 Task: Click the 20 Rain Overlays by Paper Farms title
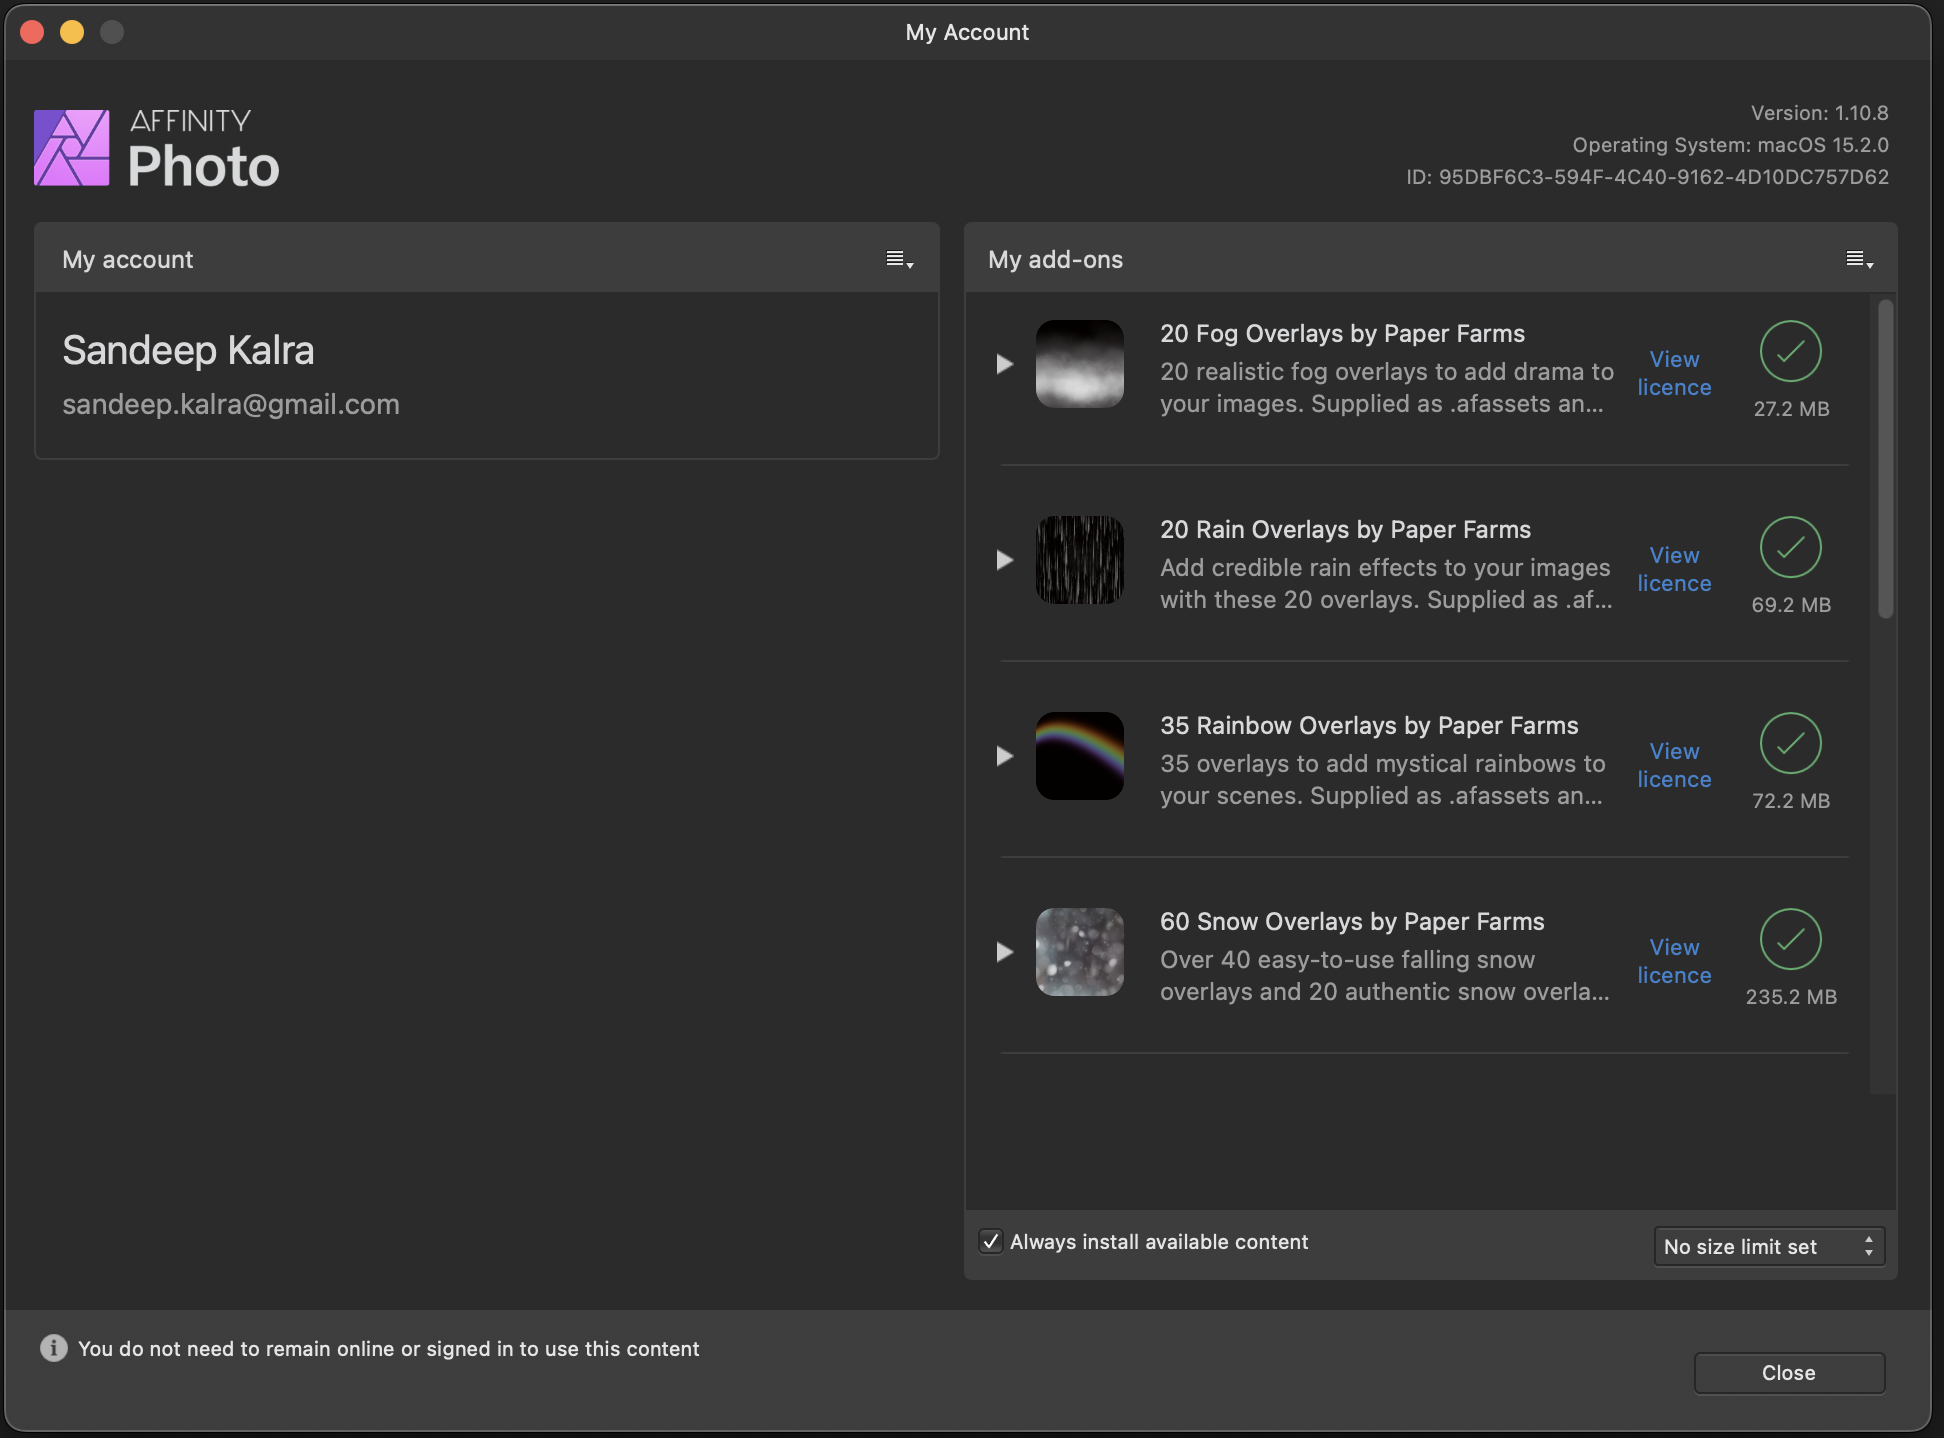[x=1345, y=529]
